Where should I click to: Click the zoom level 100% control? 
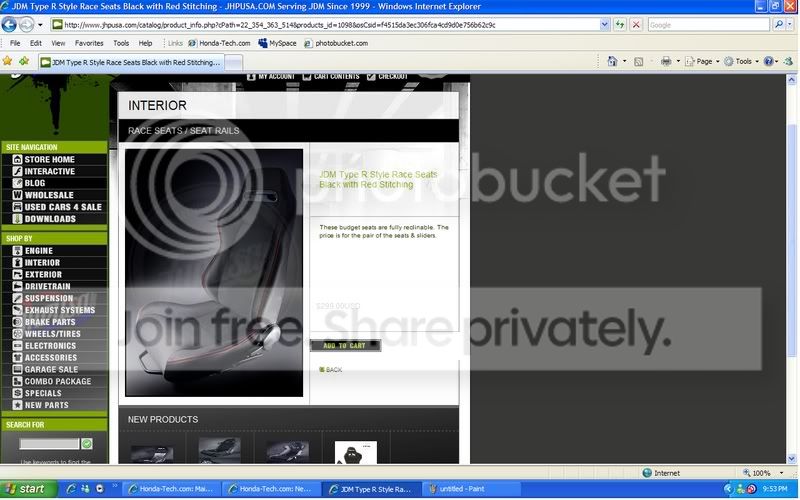tap(762, 473)
